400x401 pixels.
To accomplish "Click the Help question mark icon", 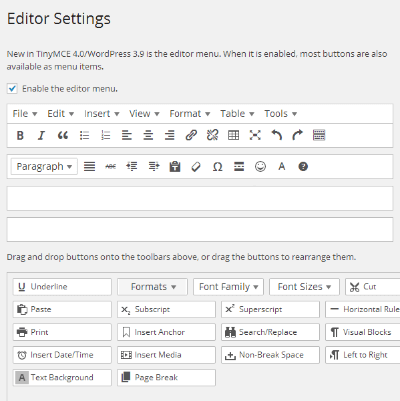I will (303, 166).
